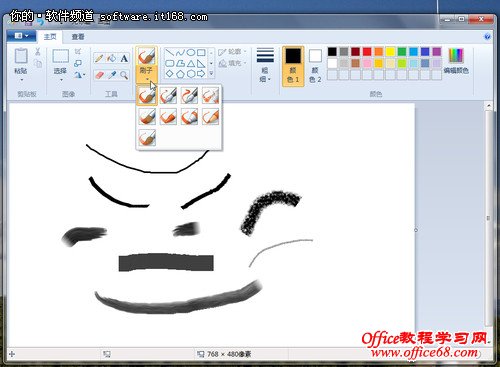
Task: Click the 刷子 (Brushes) main button
Action: tap(146, 61)
